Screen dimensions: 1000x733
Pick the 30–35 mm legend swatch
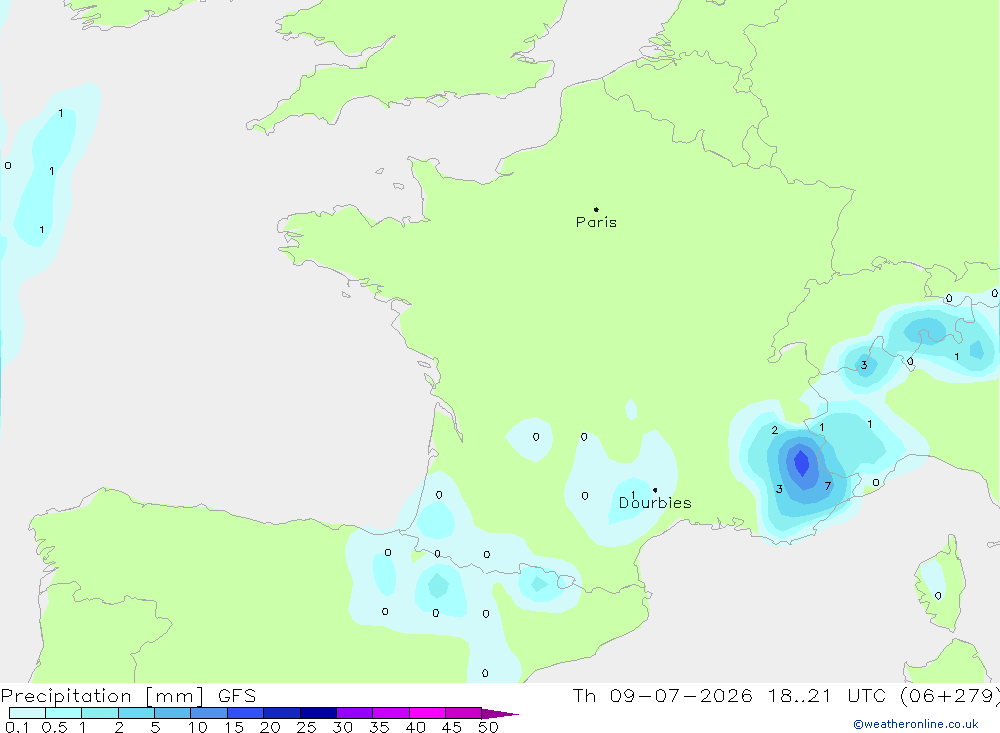tap(355, 713)
